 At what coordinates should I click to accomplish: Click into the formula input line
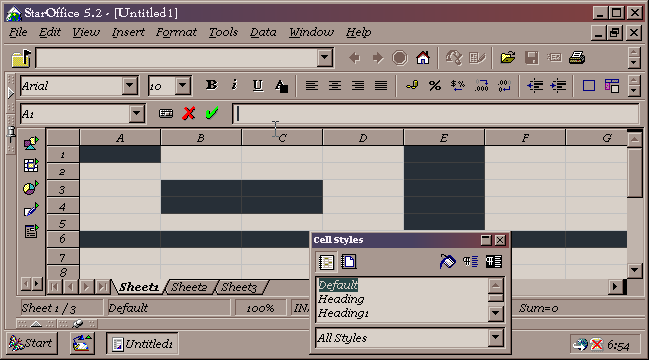pos(436,114)
